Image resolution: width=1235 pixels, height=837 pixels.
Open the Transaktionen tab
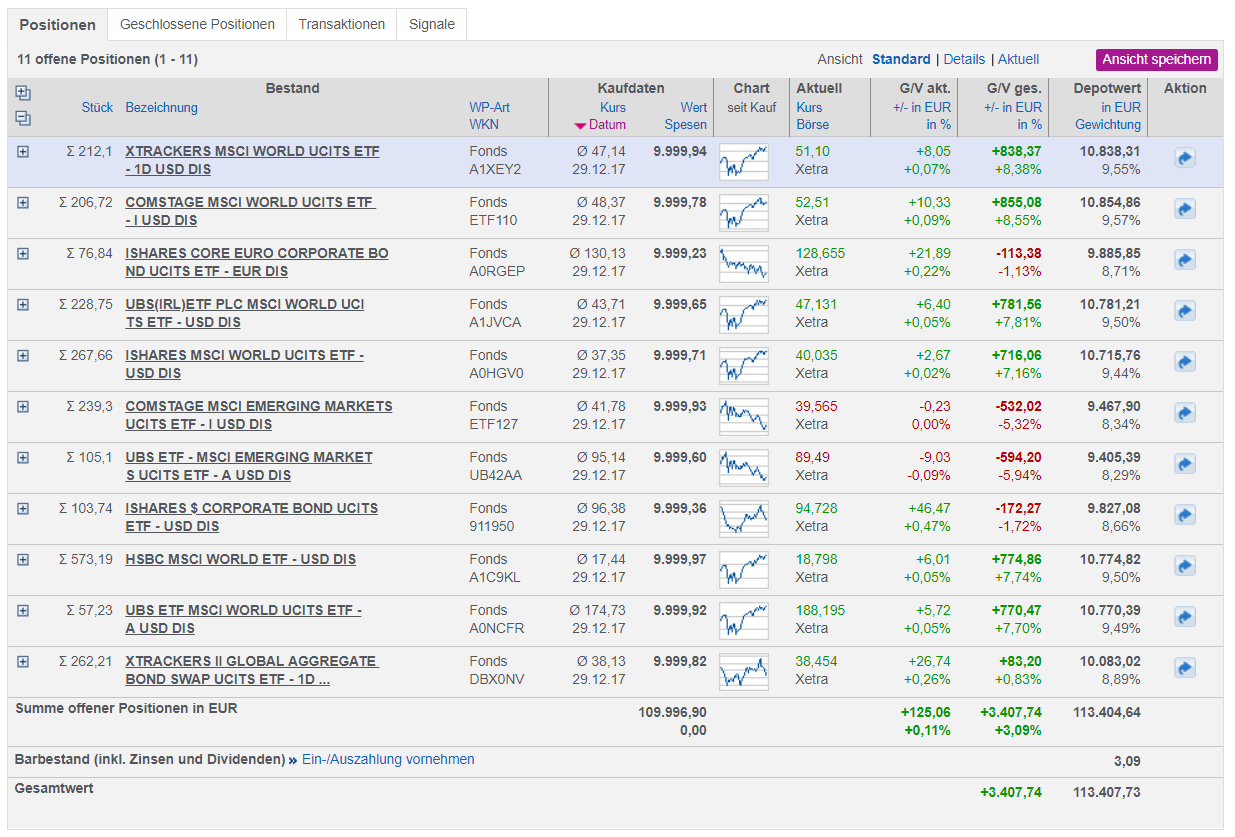coord(341,24)
